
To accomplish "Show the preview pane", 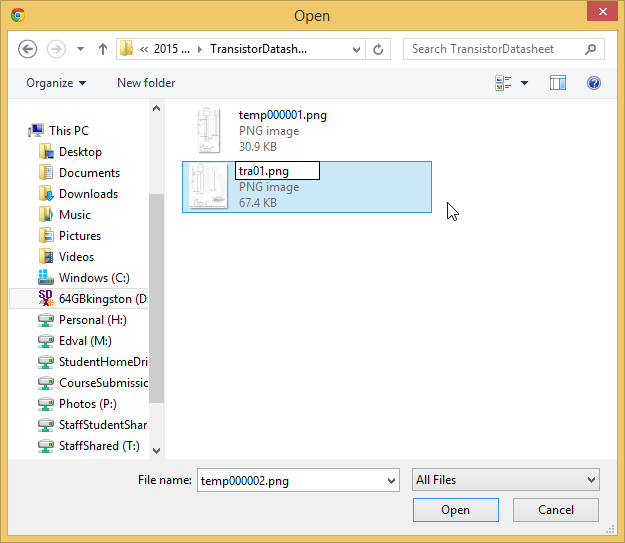I will pyautogui.click(x=558, y=83).
